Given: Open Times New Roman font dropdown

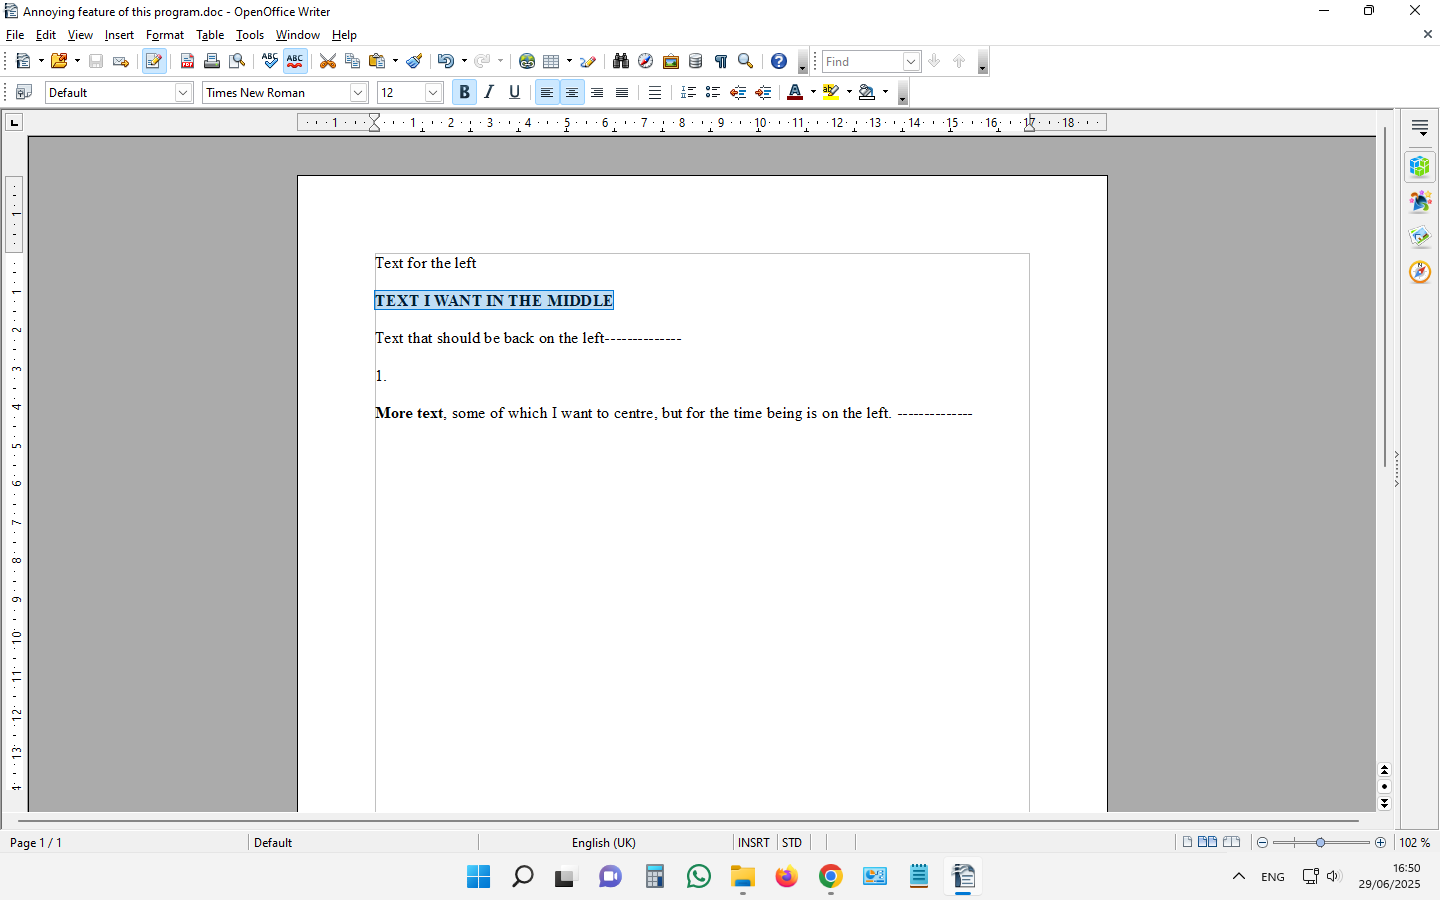Looking at the screenshot, I should (358, 92).
